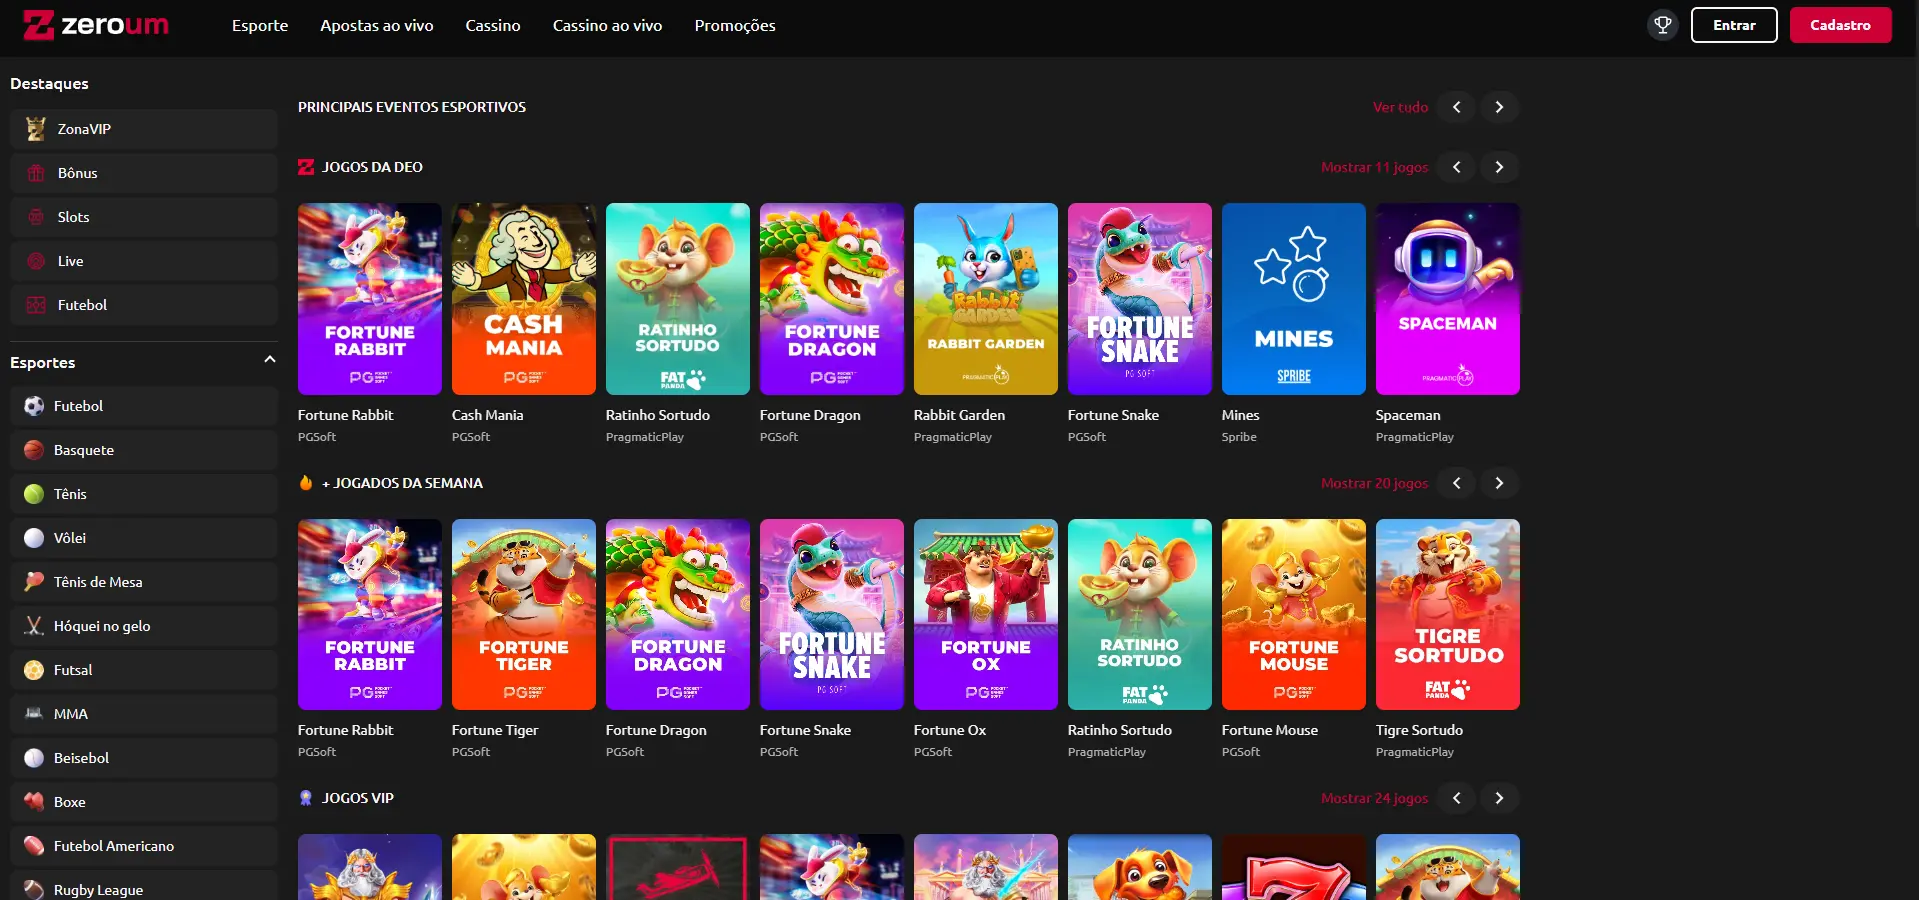The width and height of the screenshot is (1919, 900).
Task: Open Promoções menu
Action: click(x=735, y=26)
